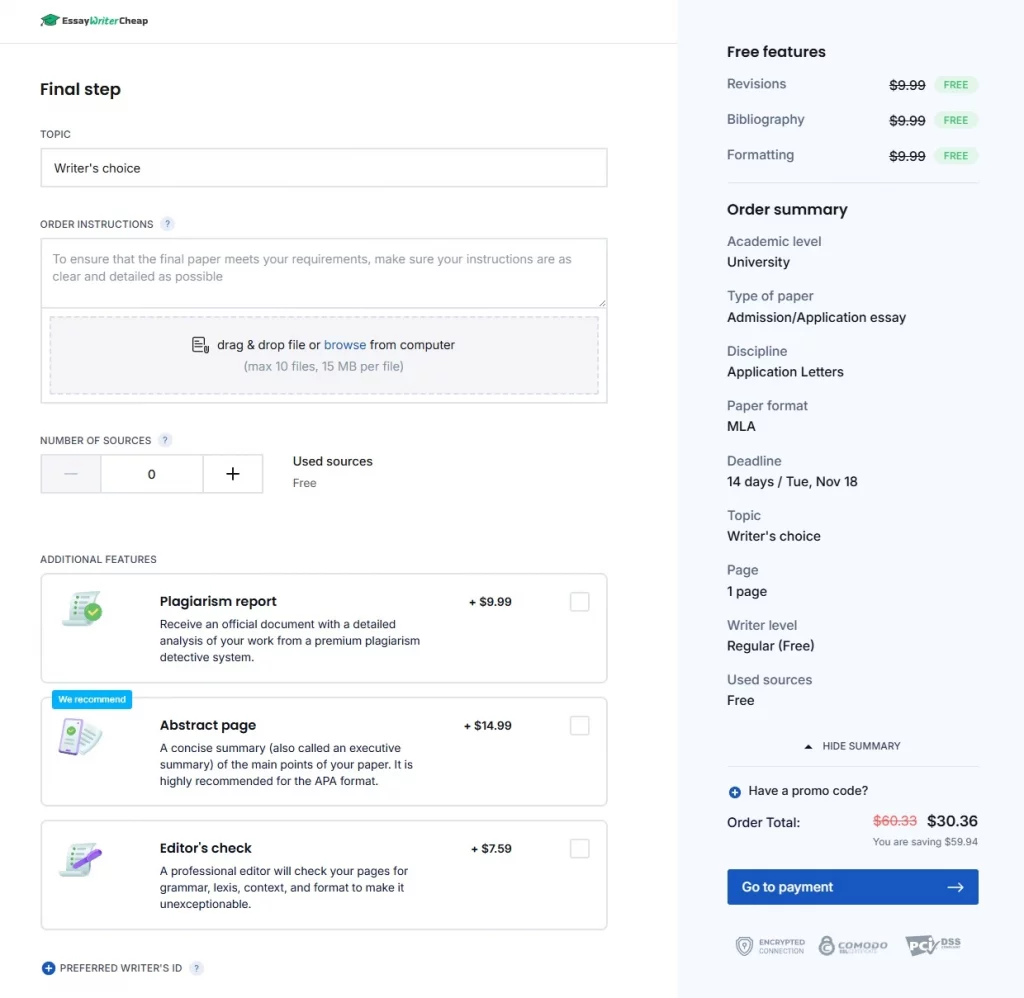Click the Editor's check pencil icon

point(81,860)
